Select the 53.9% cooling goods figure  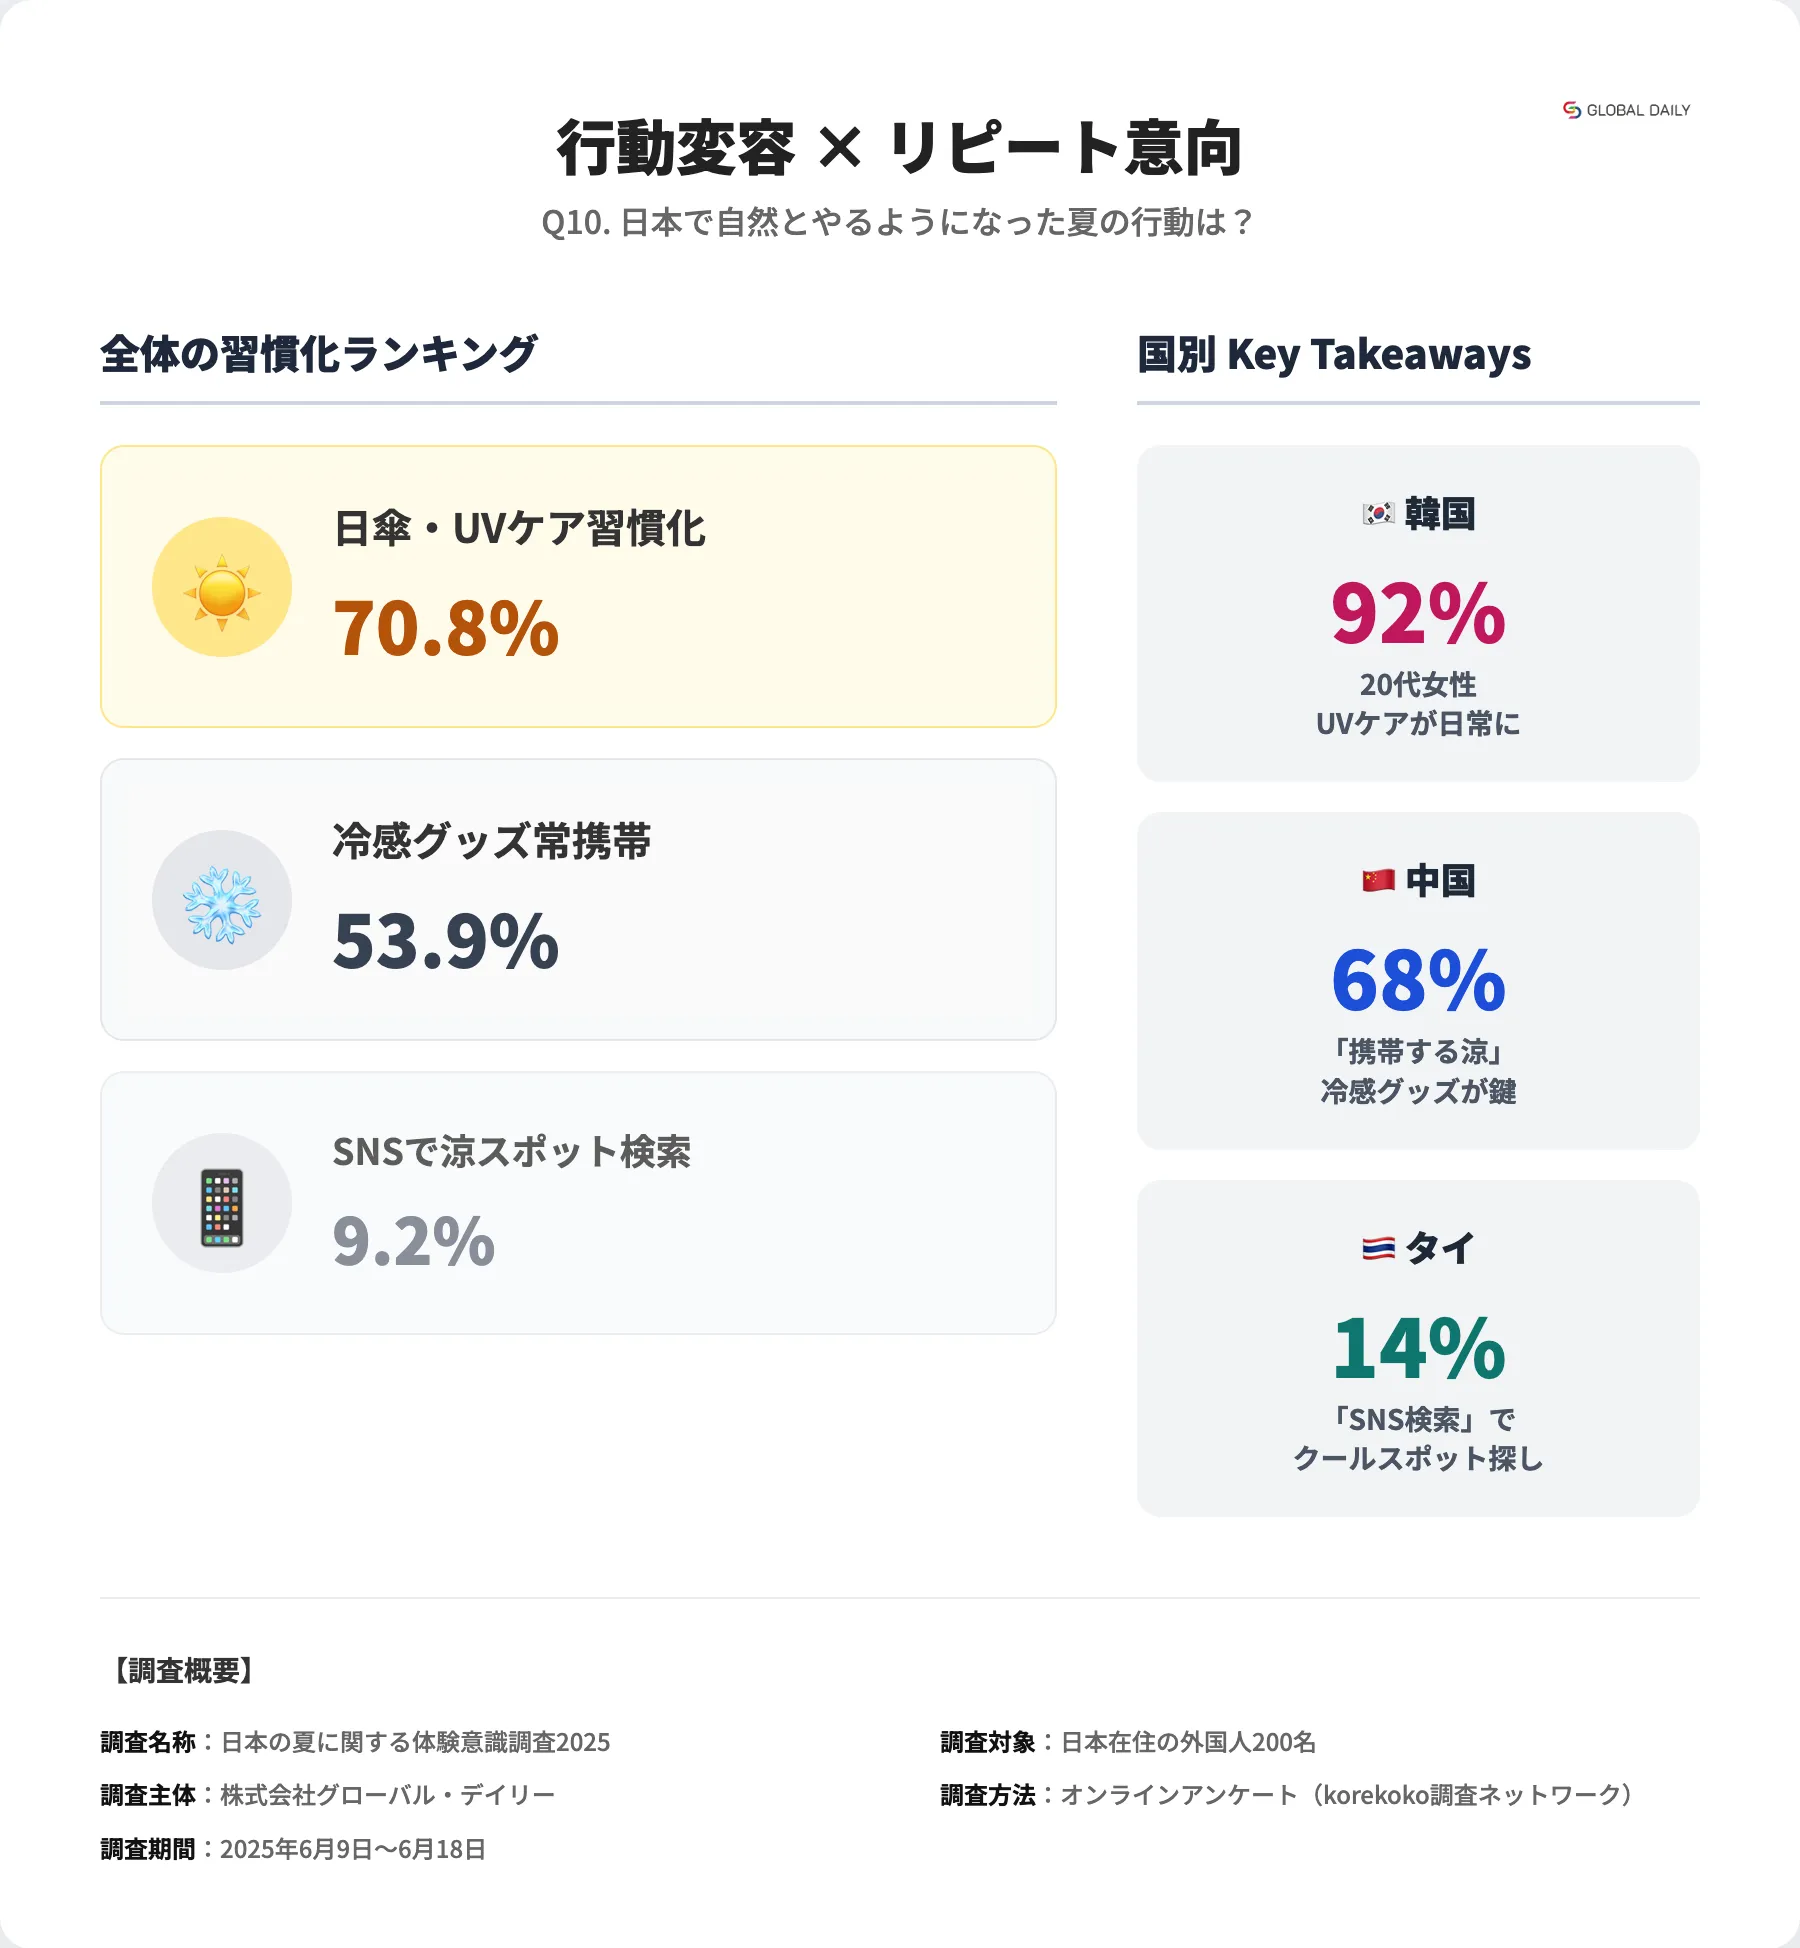pos(446,941)
